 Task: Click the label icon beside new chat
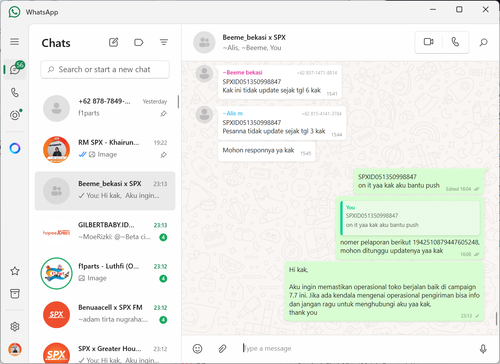pyautogui.click(x=138, y=42)
